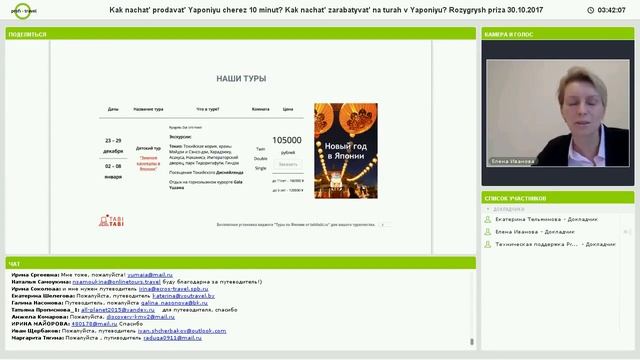Screen dimensions: 640x360
Task: Click the Twin room option on the slide
Action: (260, 149)
